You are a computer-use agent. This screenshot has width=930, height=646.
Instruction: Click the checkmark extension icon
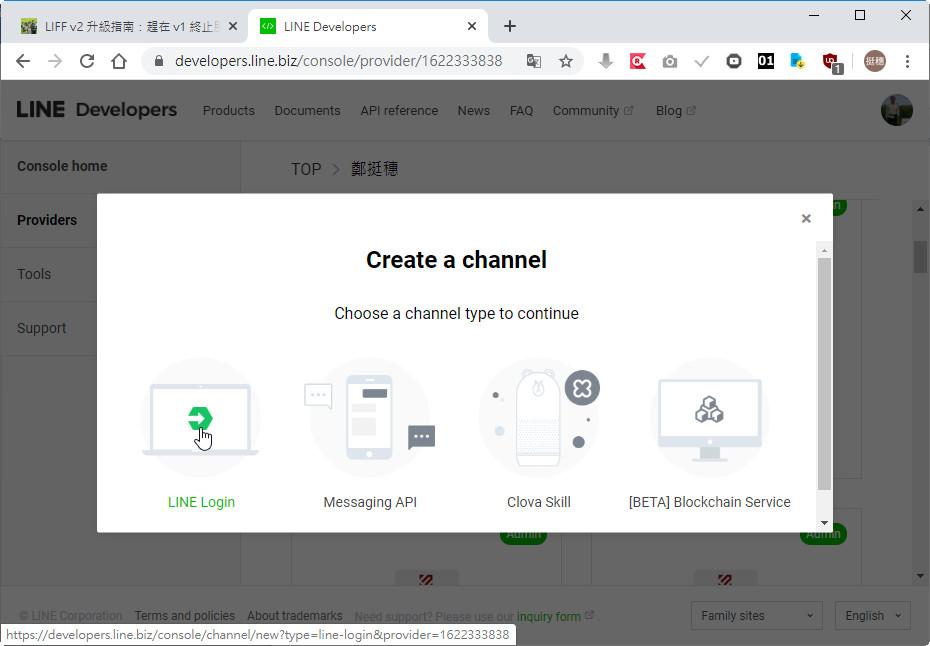(702, 61)
